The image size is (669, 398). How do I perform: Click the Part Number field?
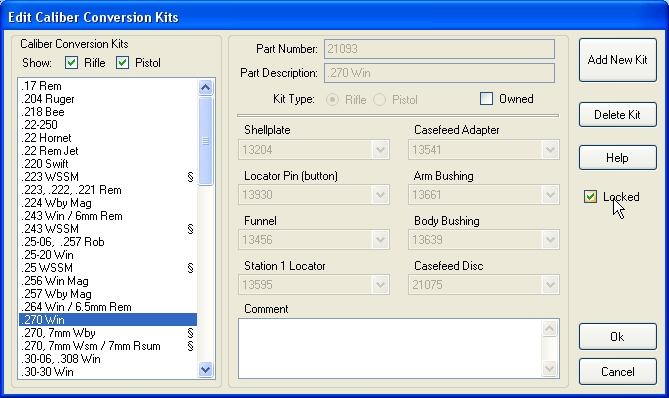pos(439,49)
